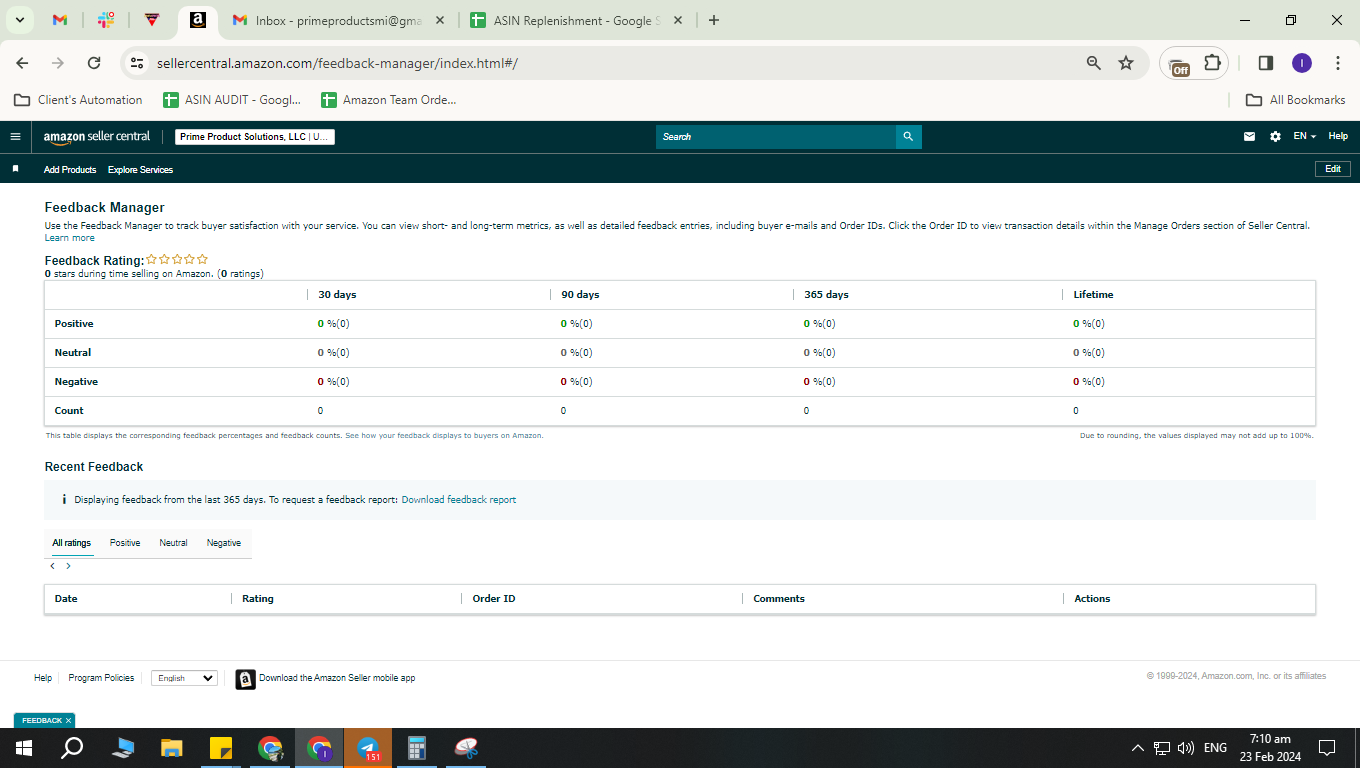Open the Seller Central hamburger menu
The image size is (1360, 768).
[x=15, y=137]
